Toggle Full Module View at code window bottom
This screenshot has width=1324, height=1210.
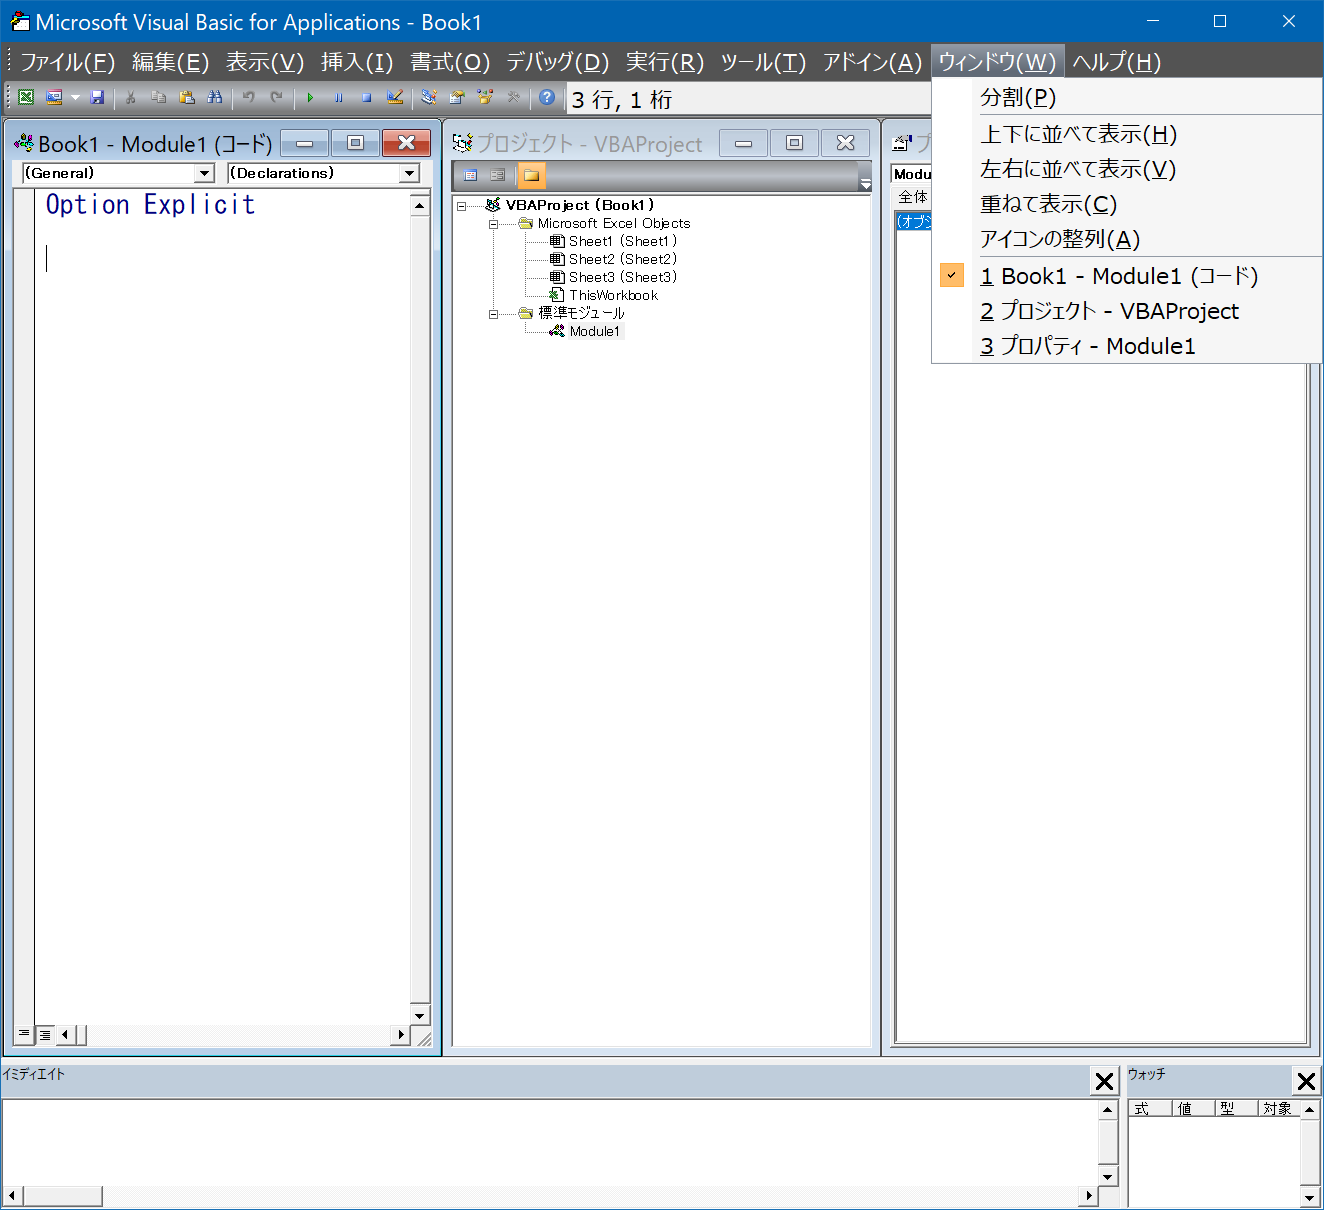[x=45, y=1034]
